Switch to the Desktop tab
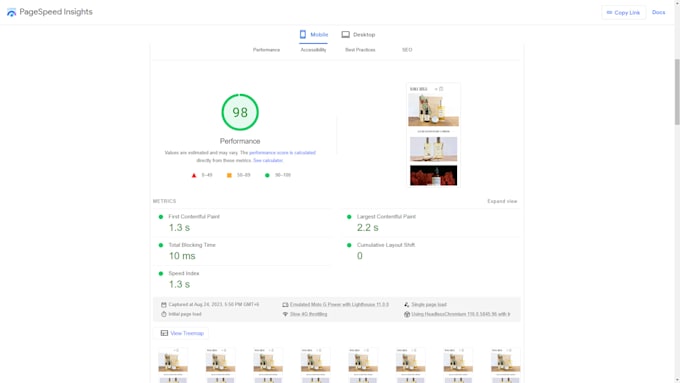 tap(358, 34)
